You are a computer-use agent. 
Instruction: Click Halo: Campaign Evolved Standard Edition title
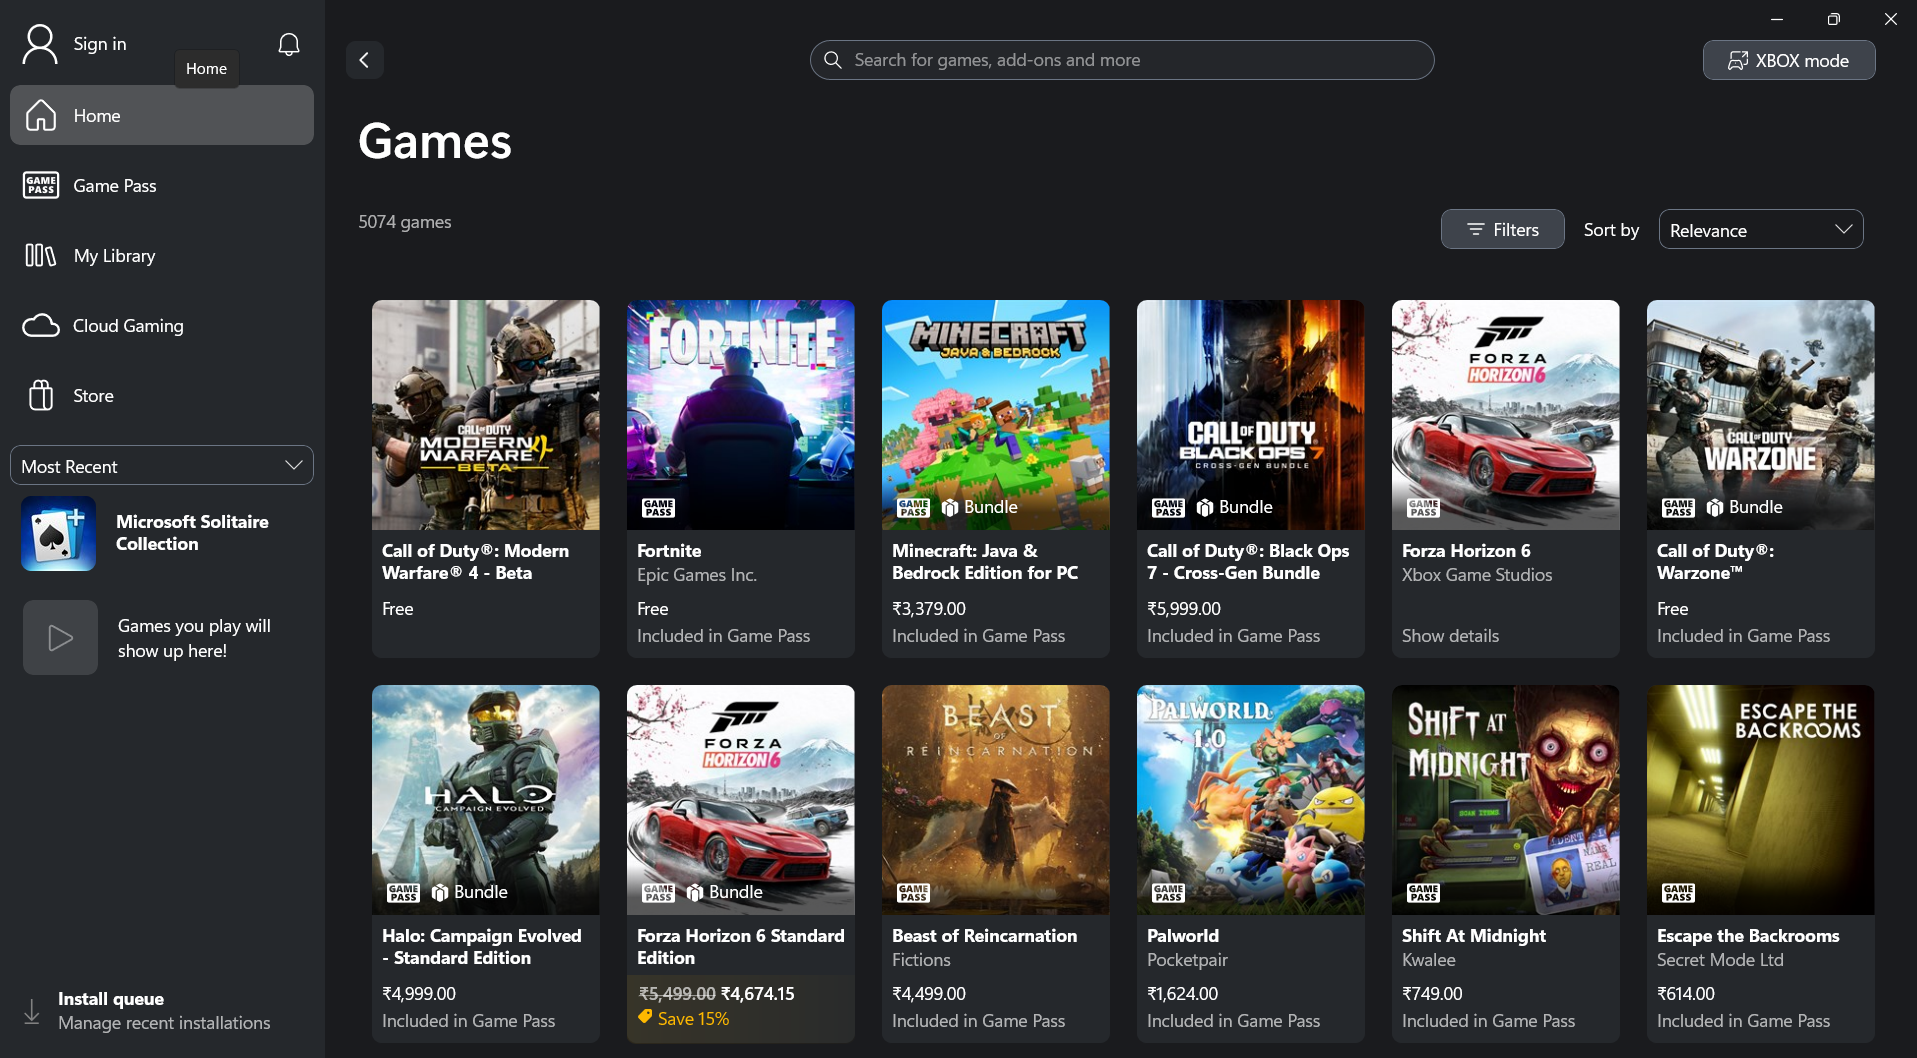(482, 947)
